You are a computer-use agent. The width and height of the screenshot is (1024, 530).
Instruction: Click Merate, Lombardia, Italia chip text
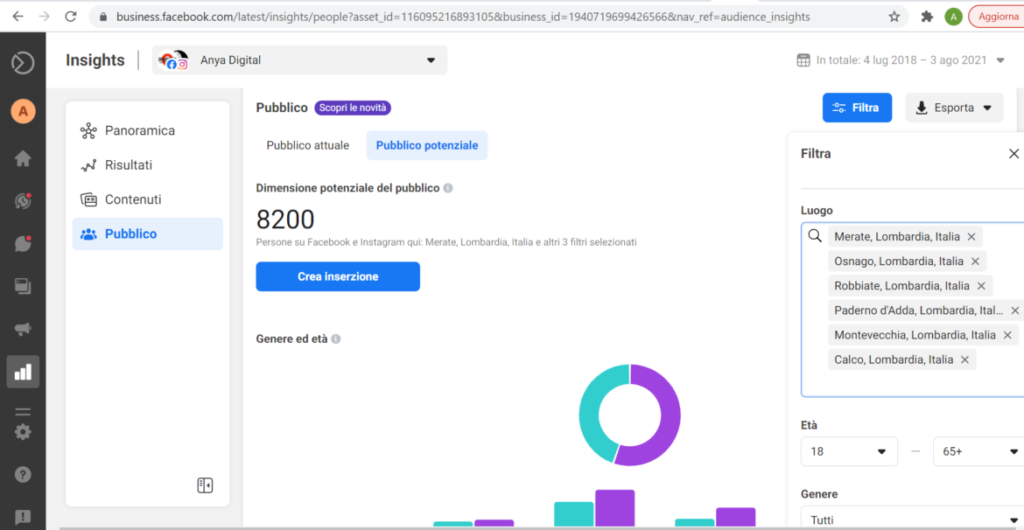tap(897, 236)
